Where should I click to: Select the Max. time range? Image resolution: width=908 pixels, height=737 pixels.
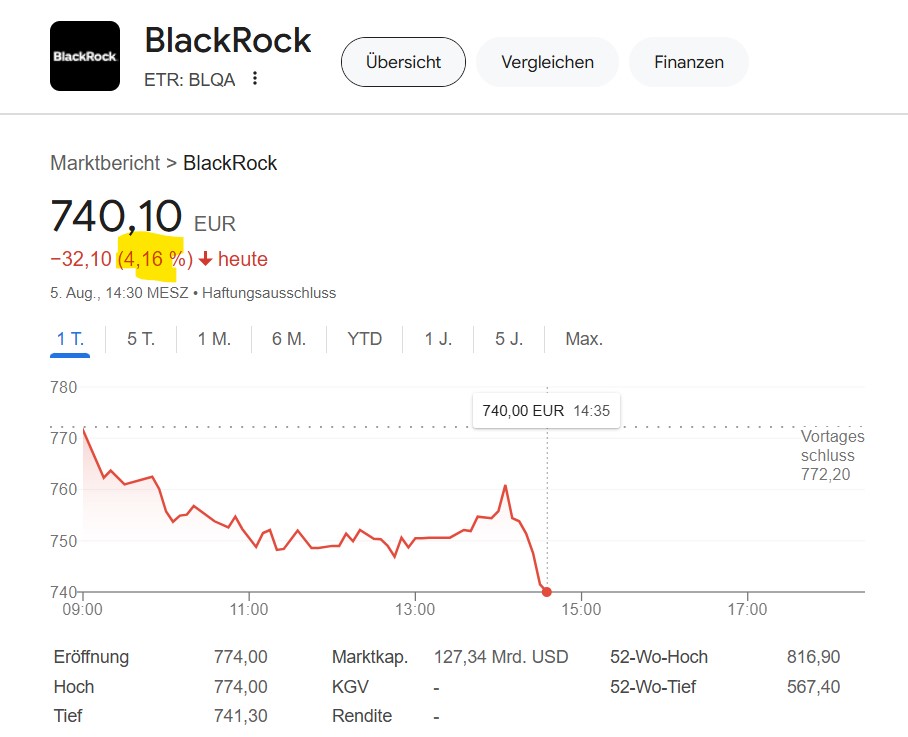pyautogui.click(x=584, y=339)
